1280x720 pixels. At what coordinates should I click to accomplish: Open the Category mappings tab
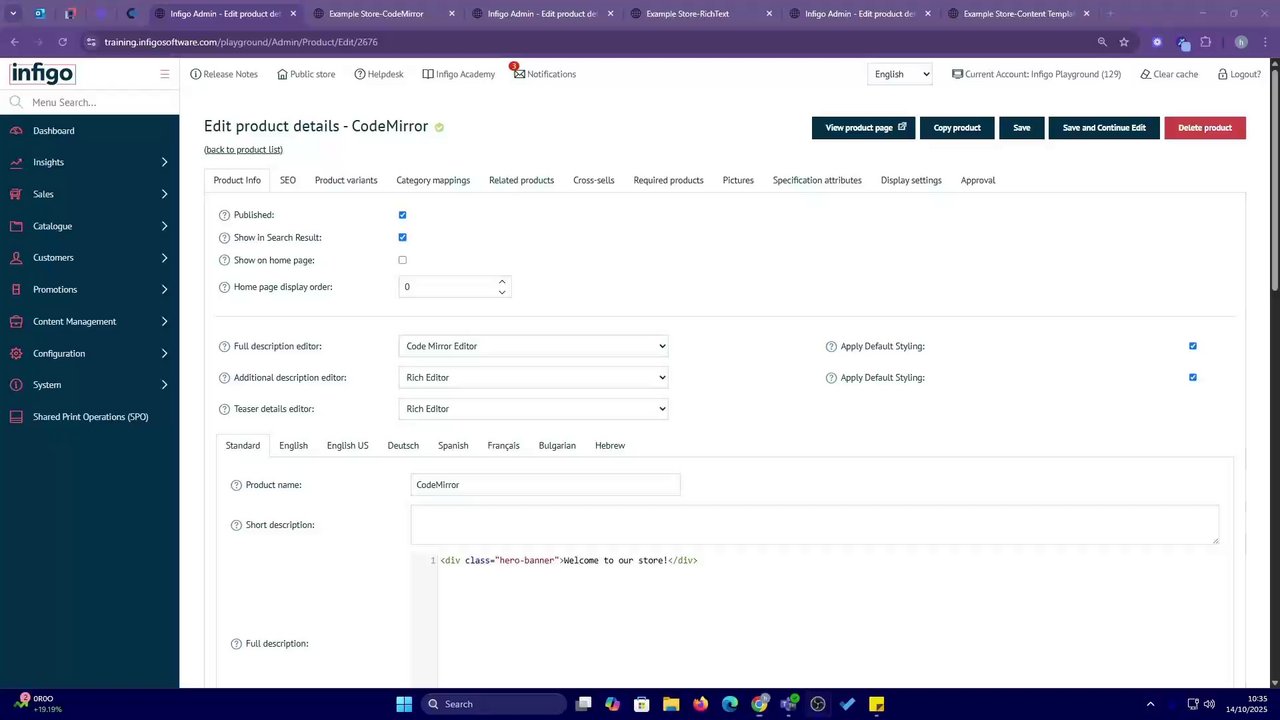click(x=433, y=180)
